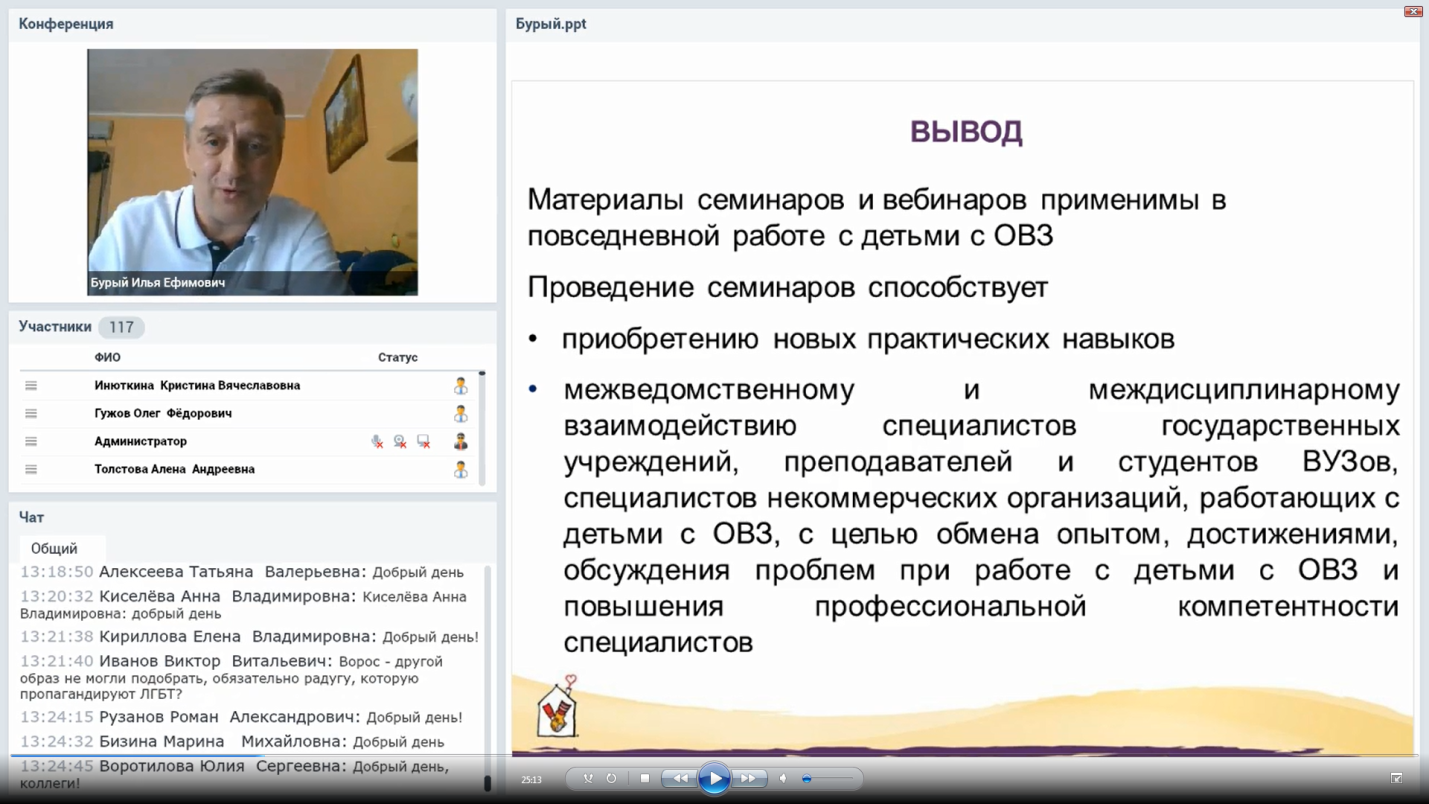1429x804 pixels.
Task: Click the elapsed time 25:13 display
Action: pyautogui.click(x=531, y=779)
